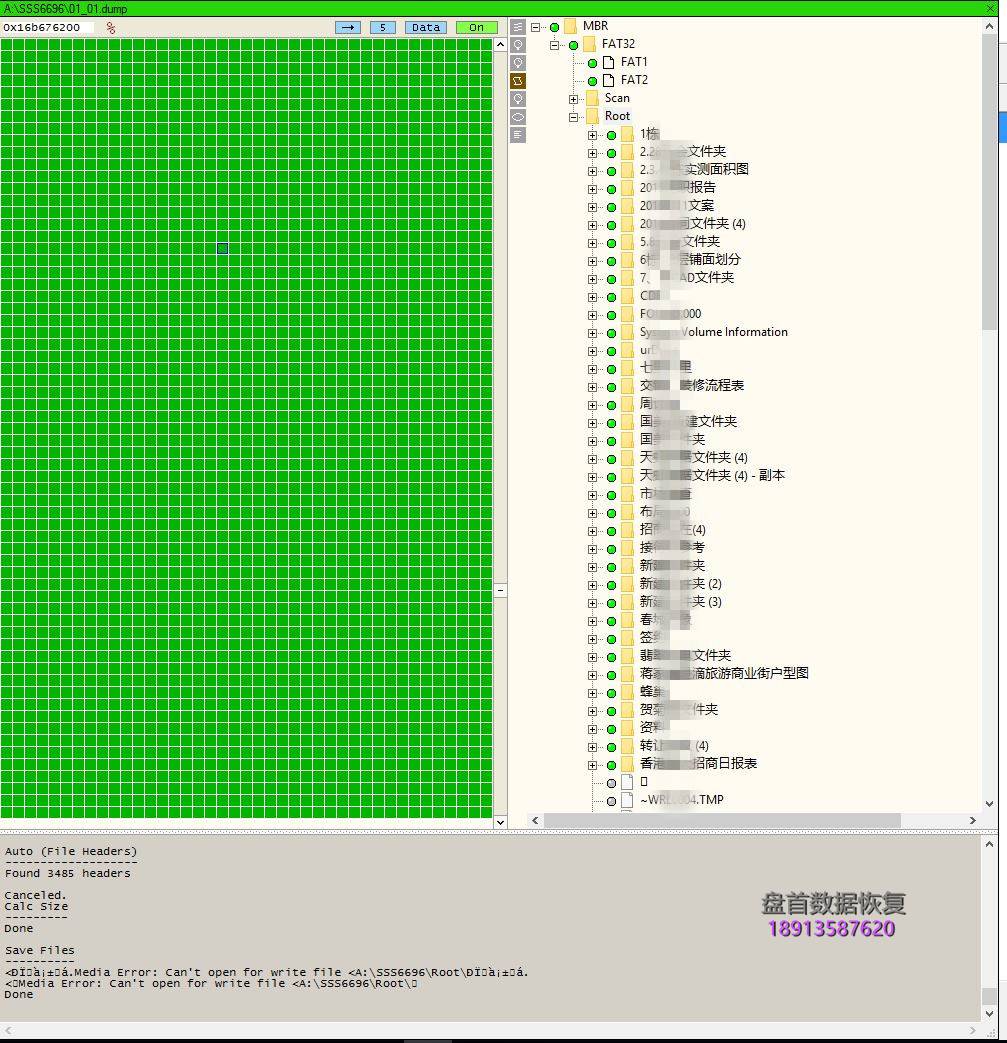Click the "Save Files" log heading
The height and width of the screenshot is (1043, 1007).
click(39, 951)
